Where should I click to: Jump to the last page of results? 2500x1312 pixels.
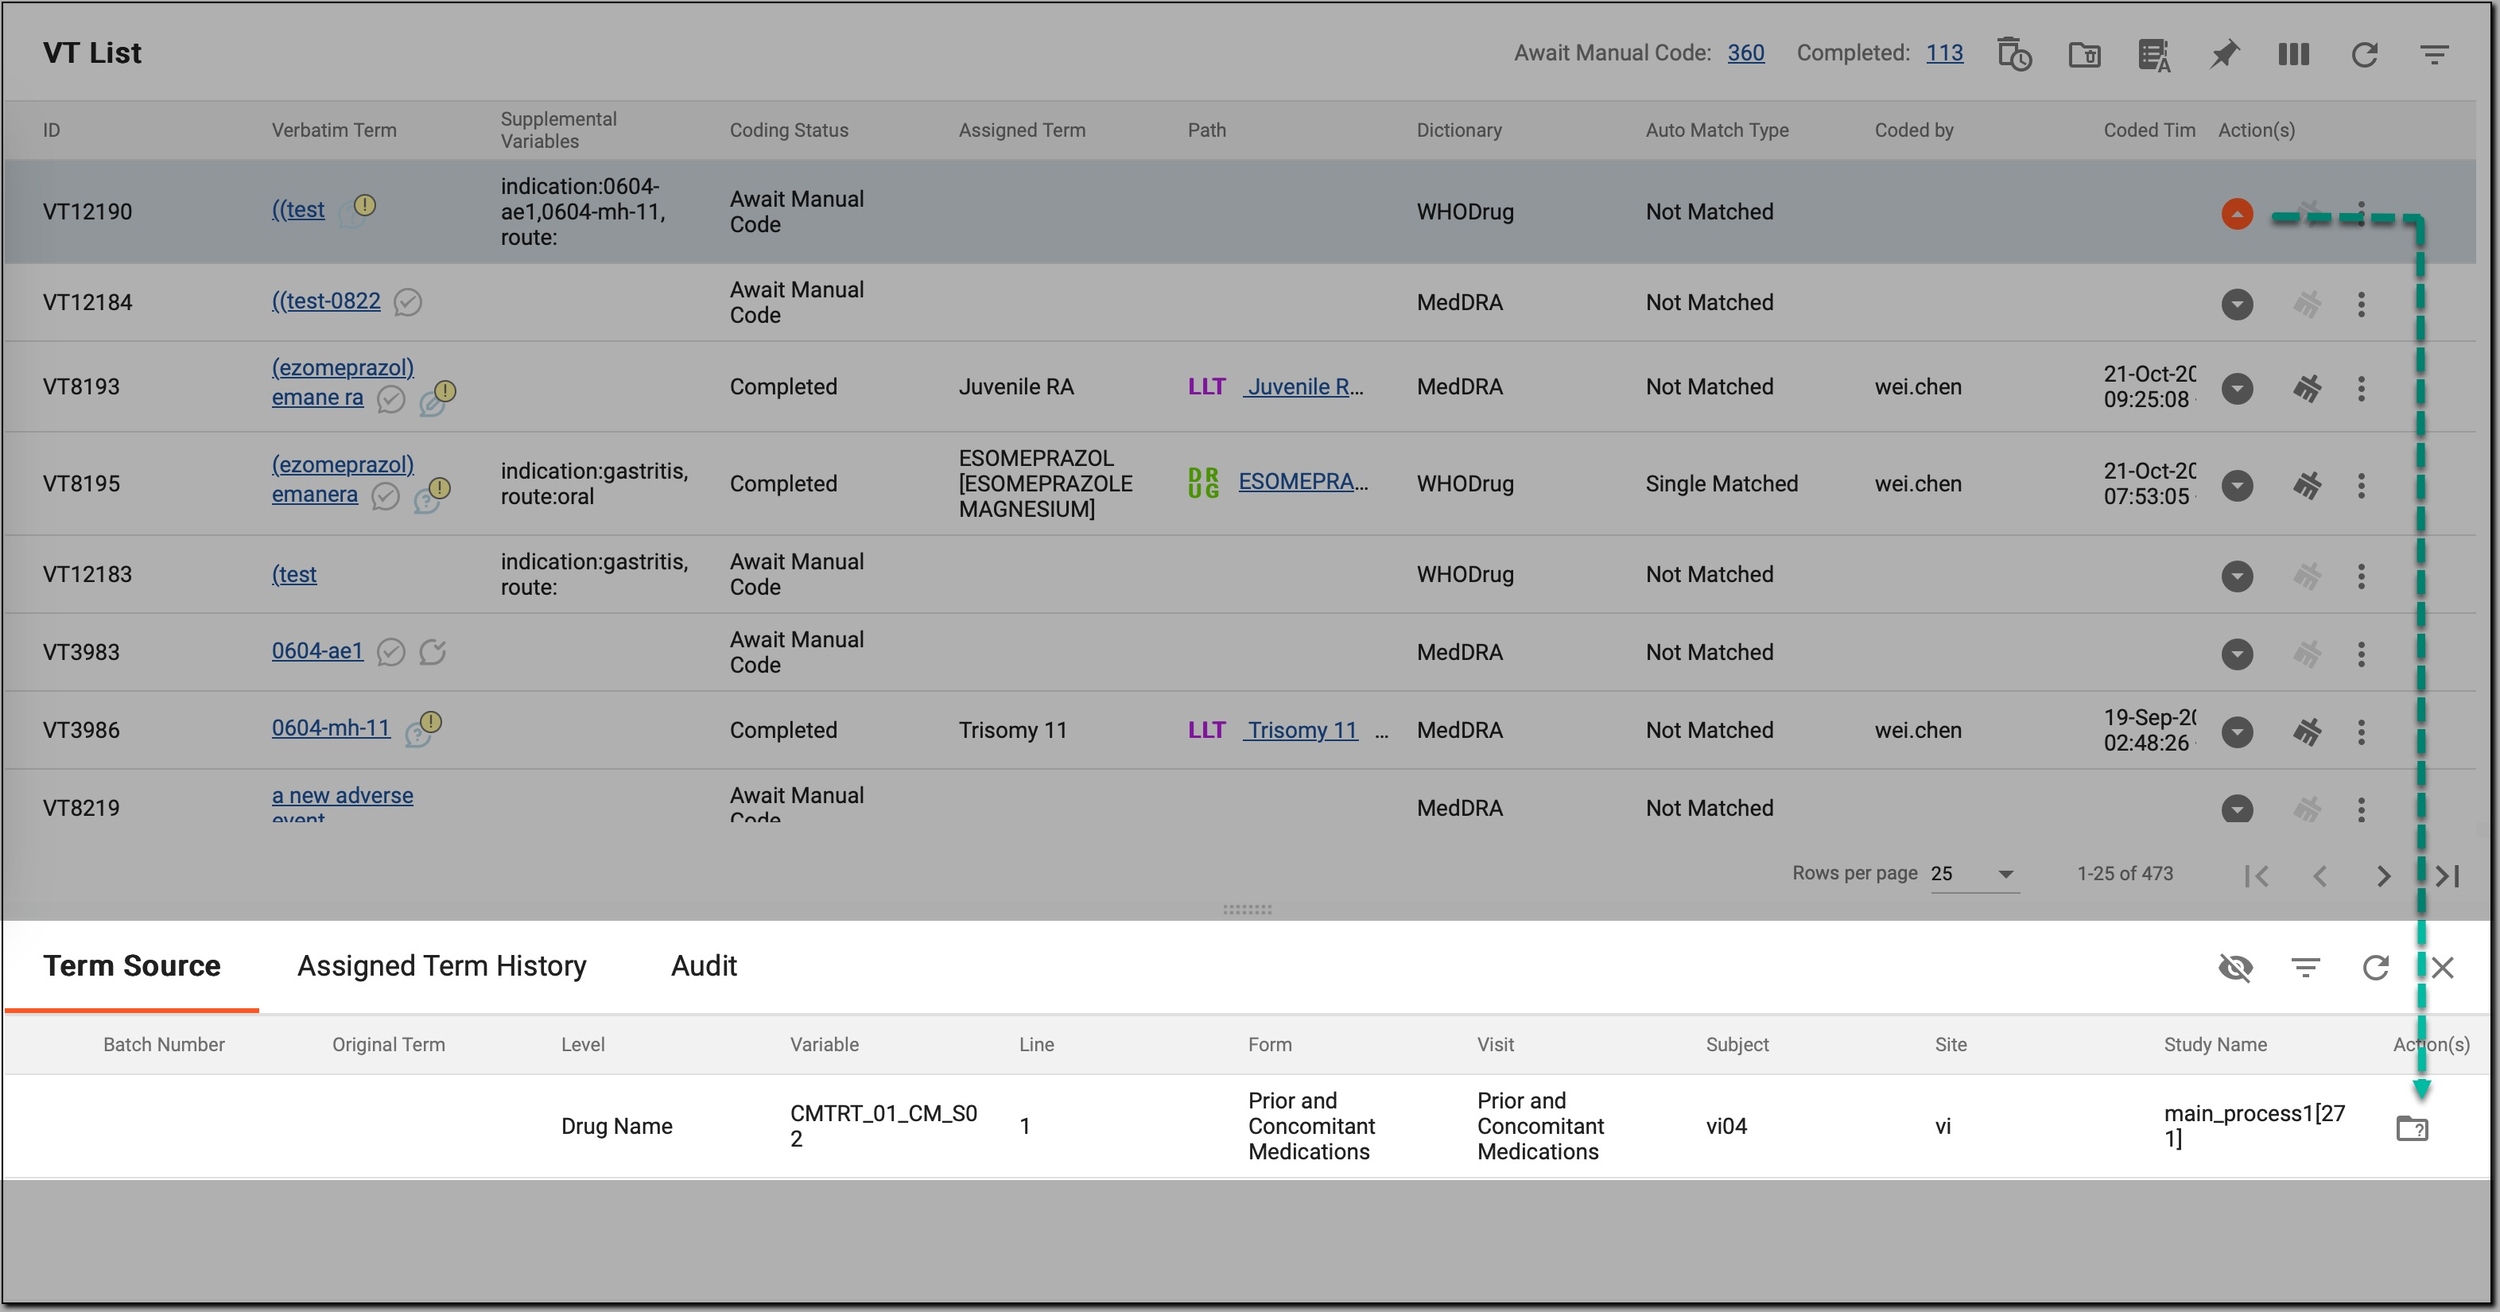(2447, 877)
